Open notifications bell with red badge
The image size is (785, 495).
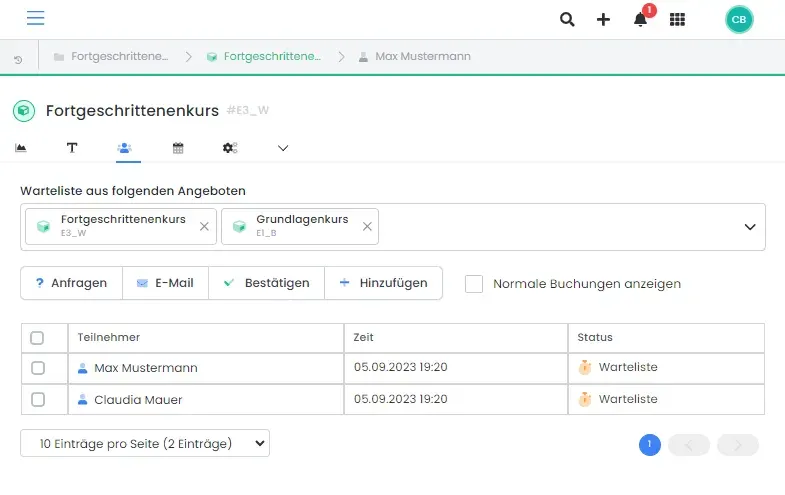(640, 19)
